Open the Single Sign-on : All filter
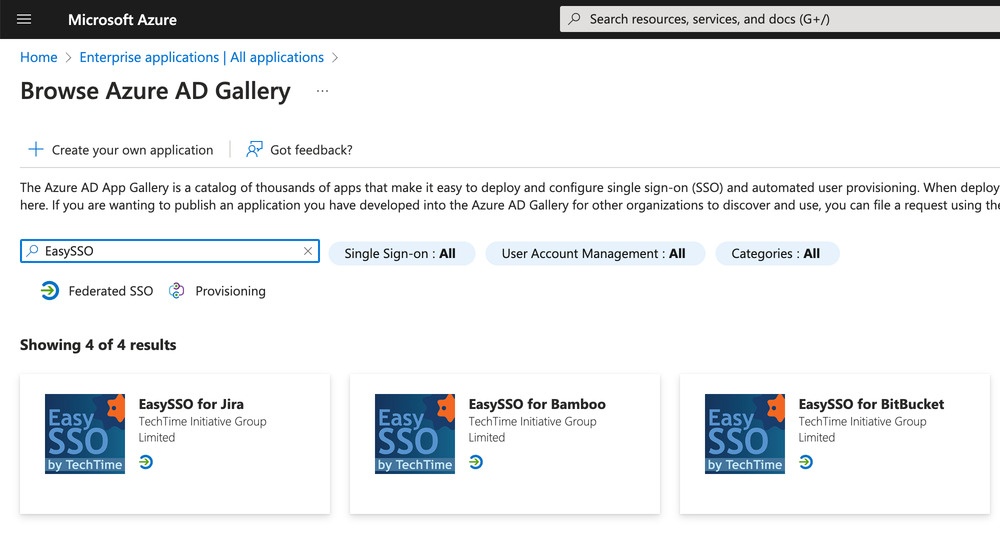1000x547 pixels. [401, 254]
